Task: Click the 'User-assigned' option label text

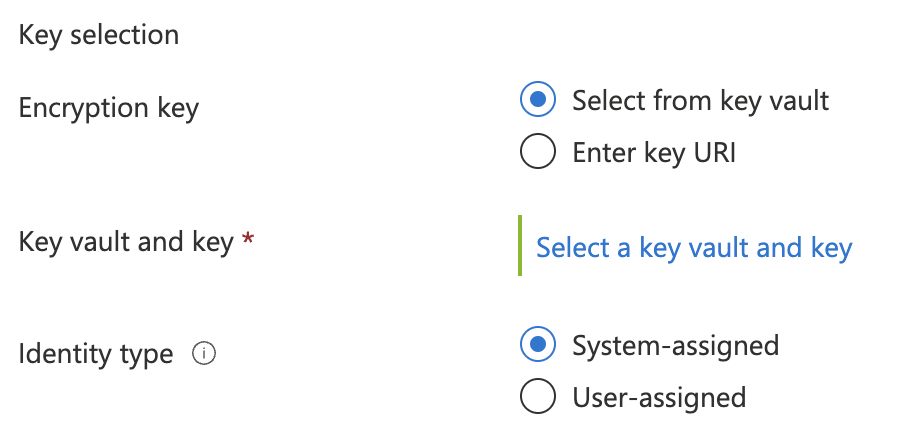Action: tap(659, 397)
